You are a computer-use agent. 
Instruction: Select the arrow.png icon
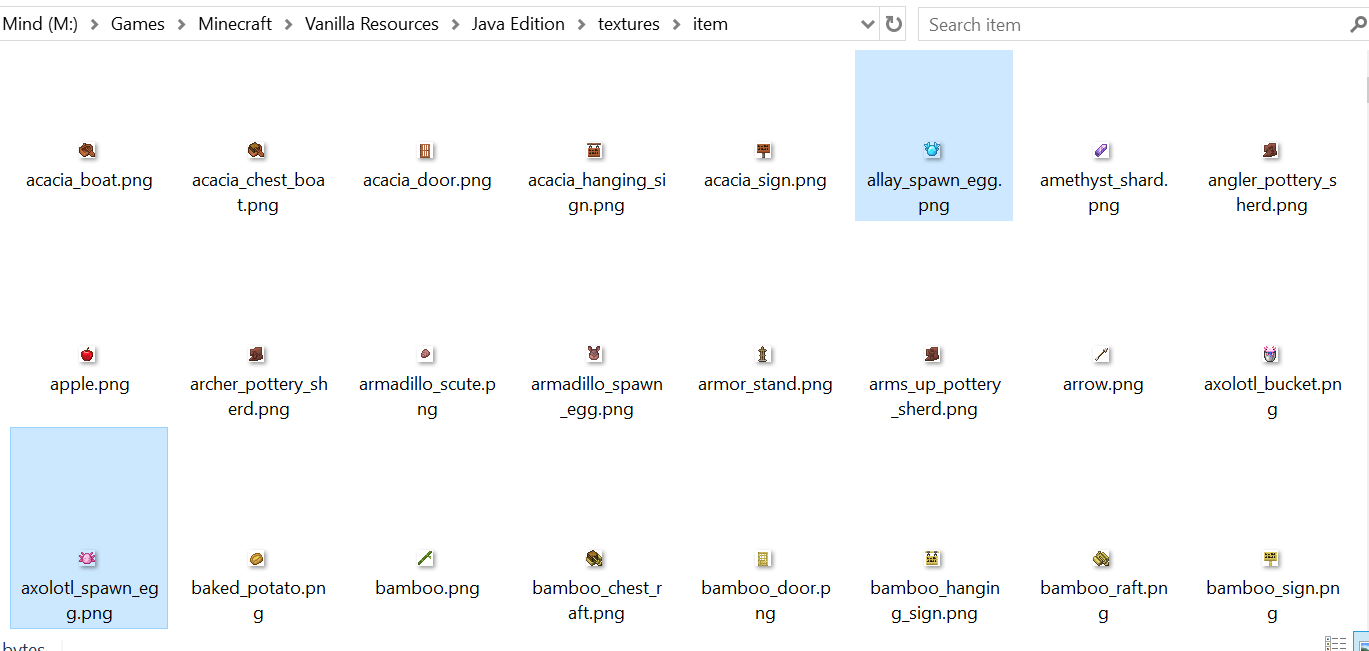[1102, 355]
